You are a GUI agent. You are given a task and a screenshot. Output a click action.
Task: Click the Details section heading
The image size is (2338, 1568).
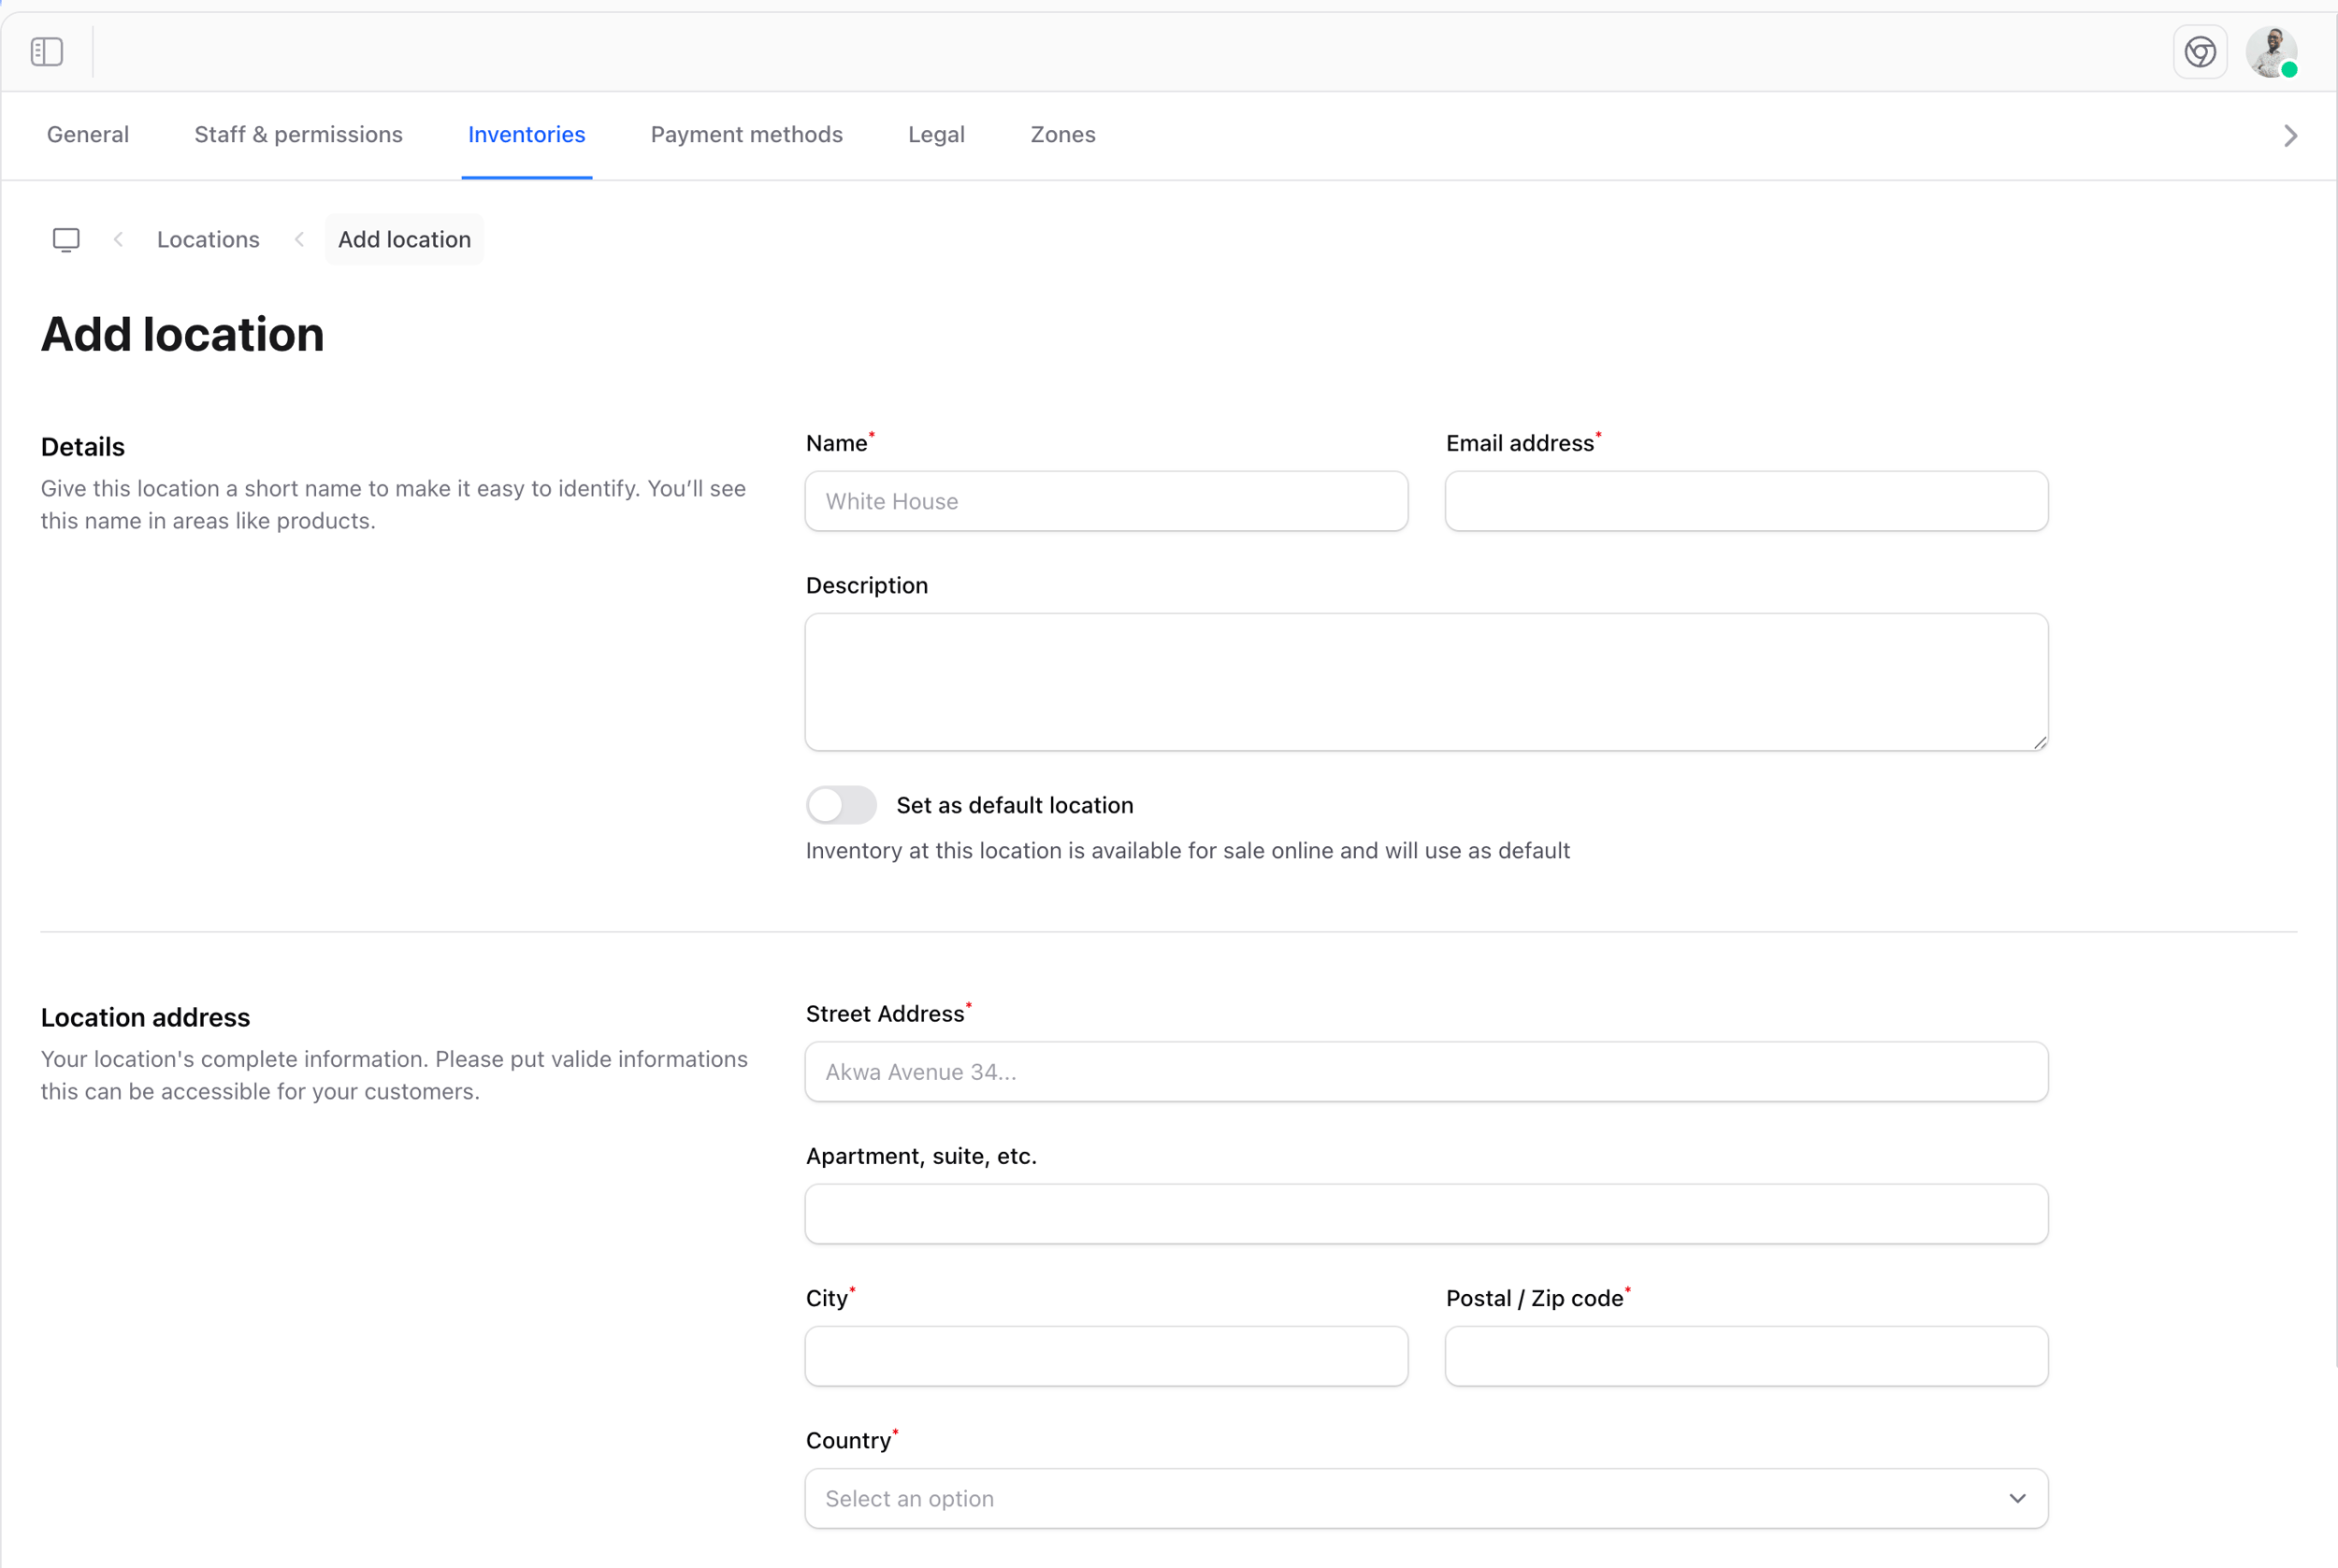83,447
